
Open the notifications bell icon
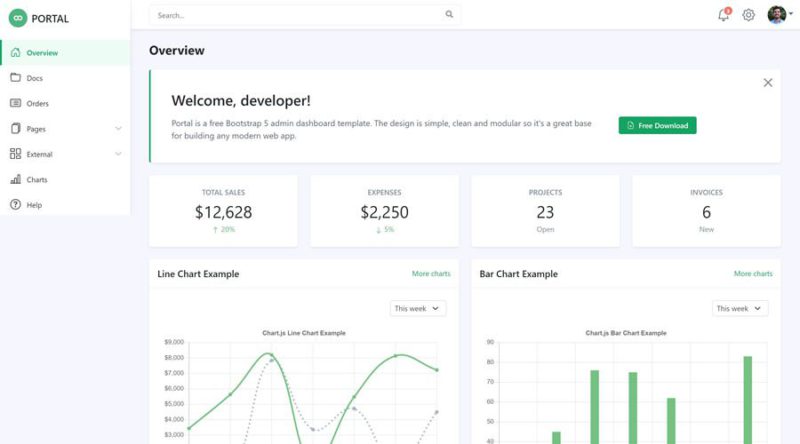(723, 15)
